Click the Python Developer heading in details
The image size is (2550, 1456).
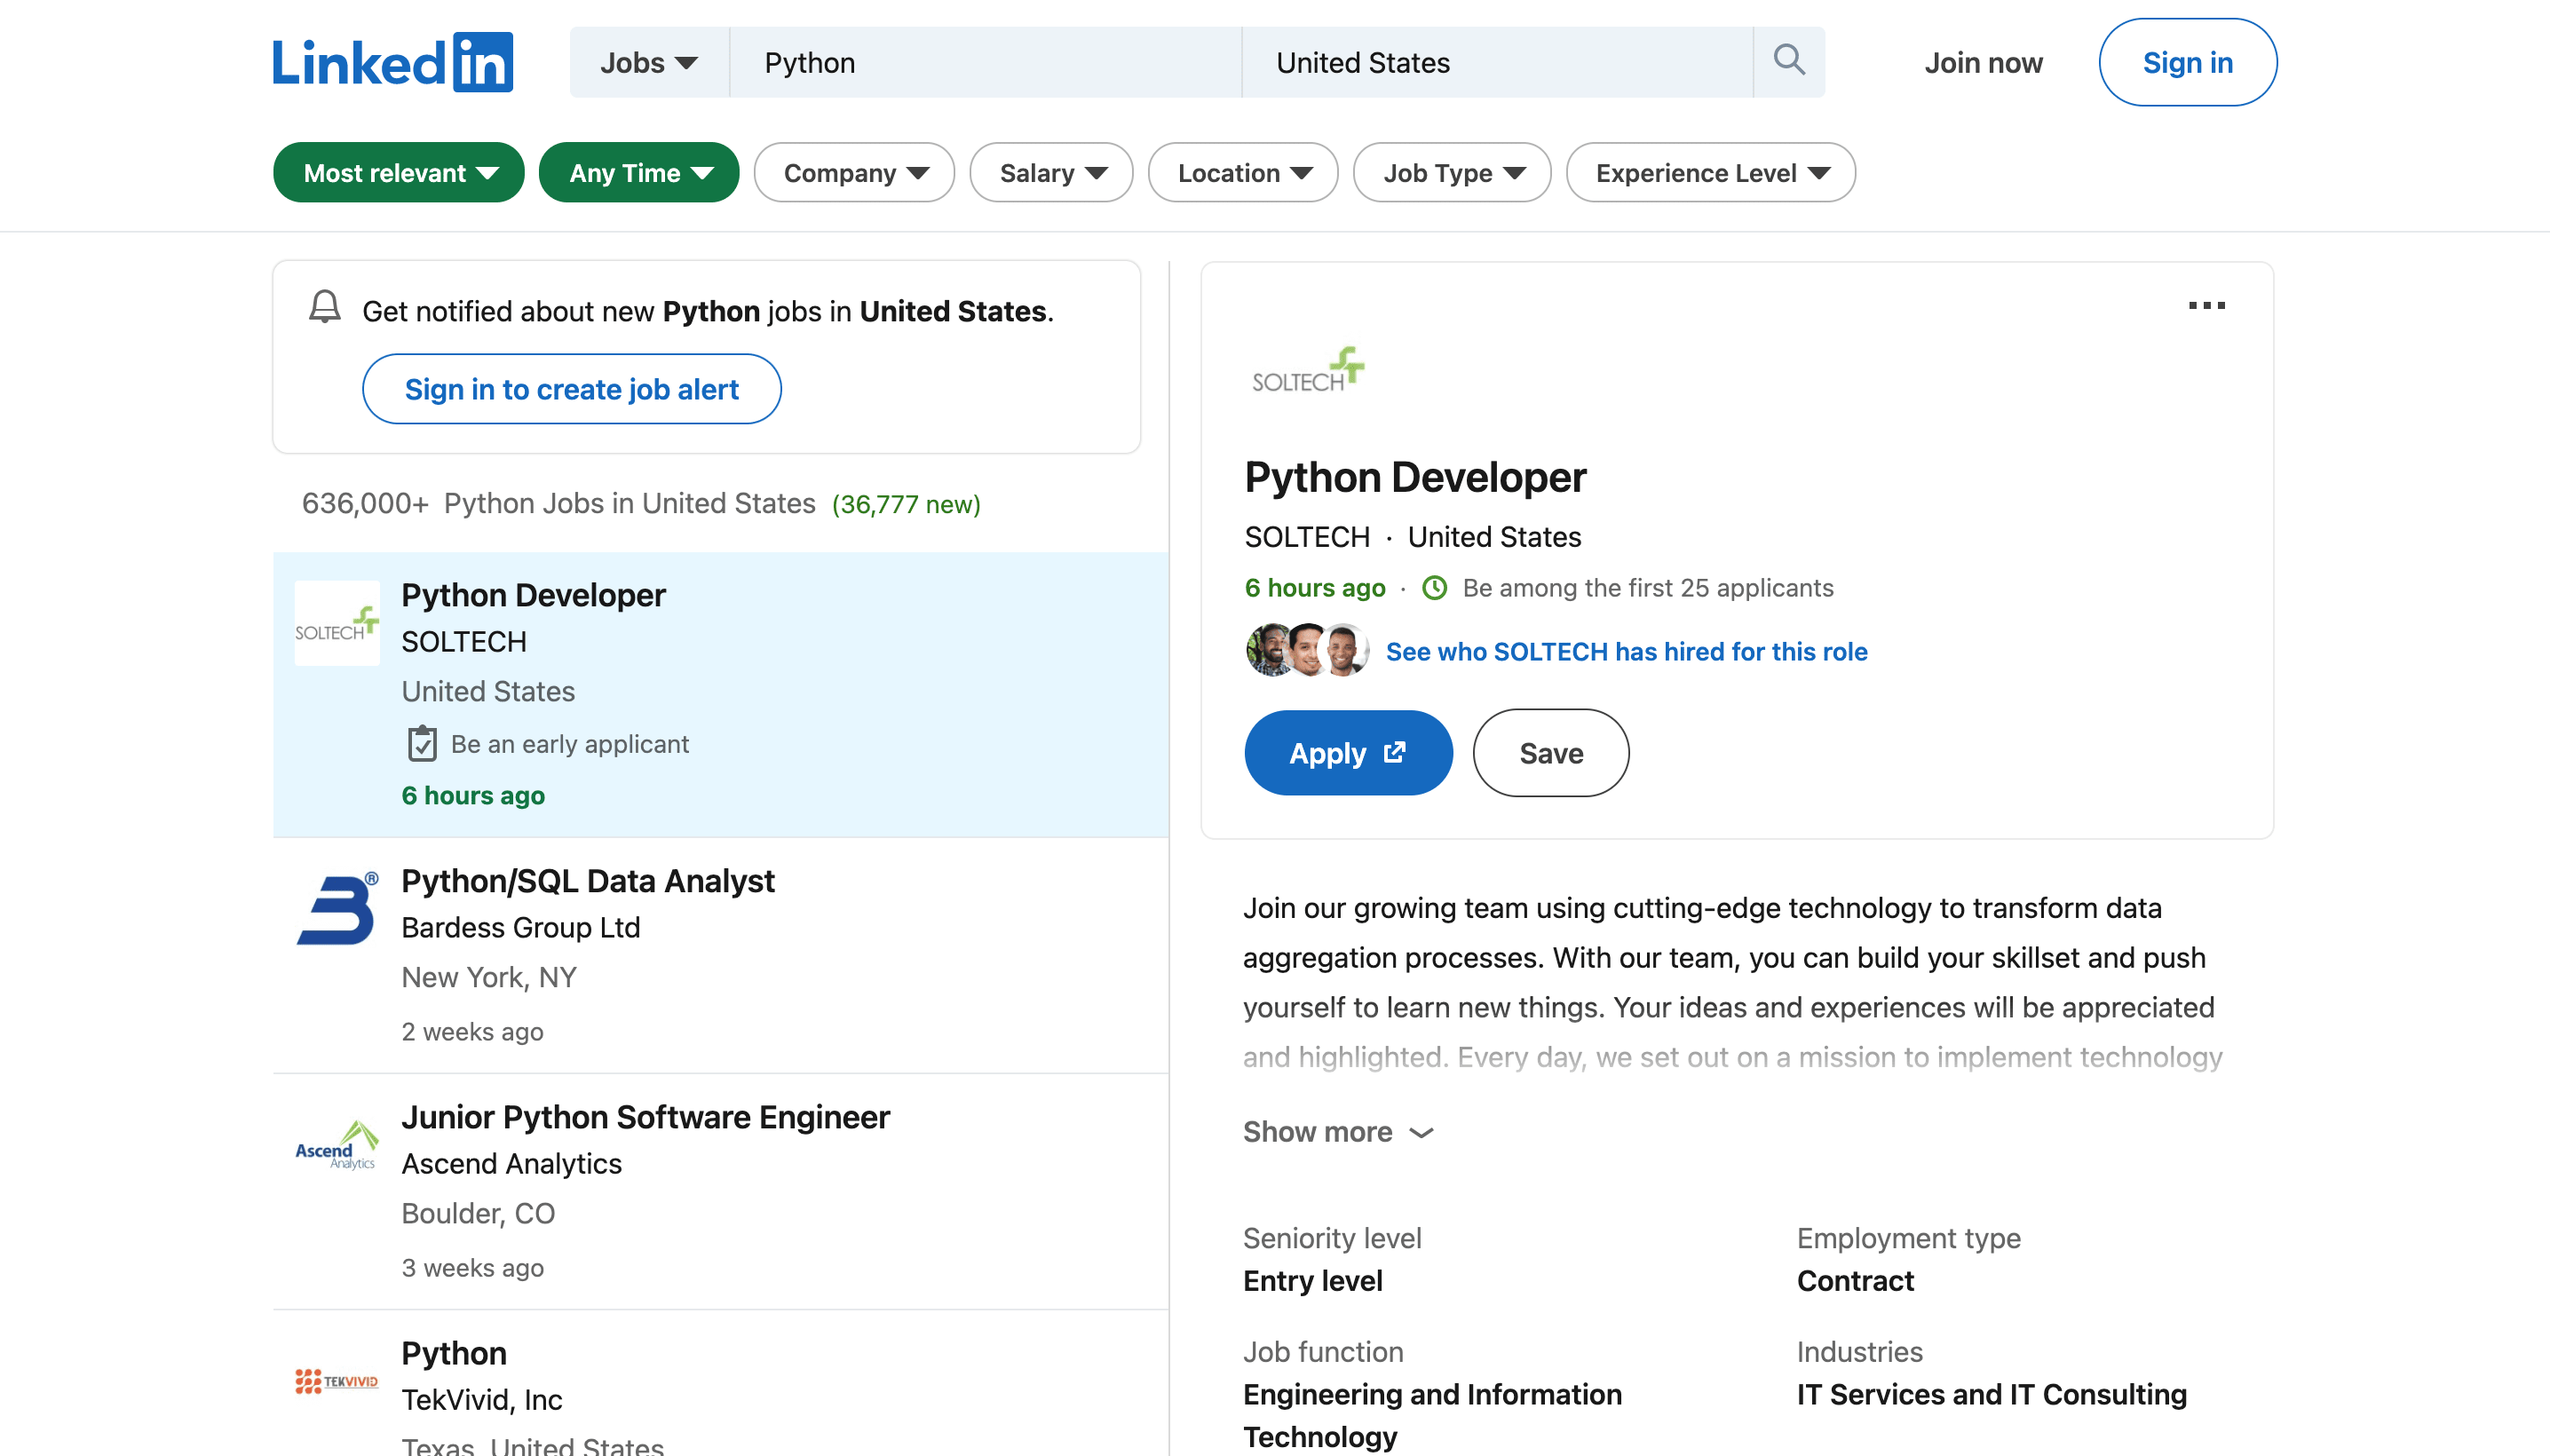click(x=1415, y=476)
